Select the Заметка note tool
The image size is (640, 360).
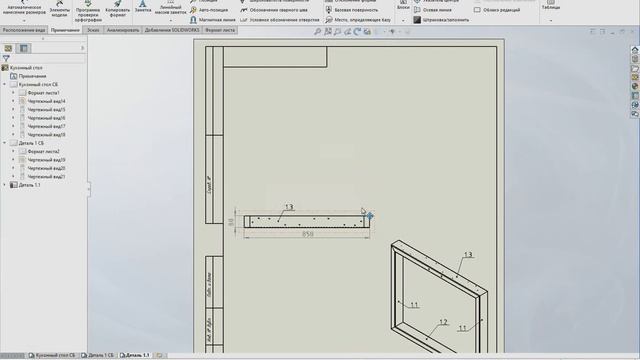coord(143,7)
